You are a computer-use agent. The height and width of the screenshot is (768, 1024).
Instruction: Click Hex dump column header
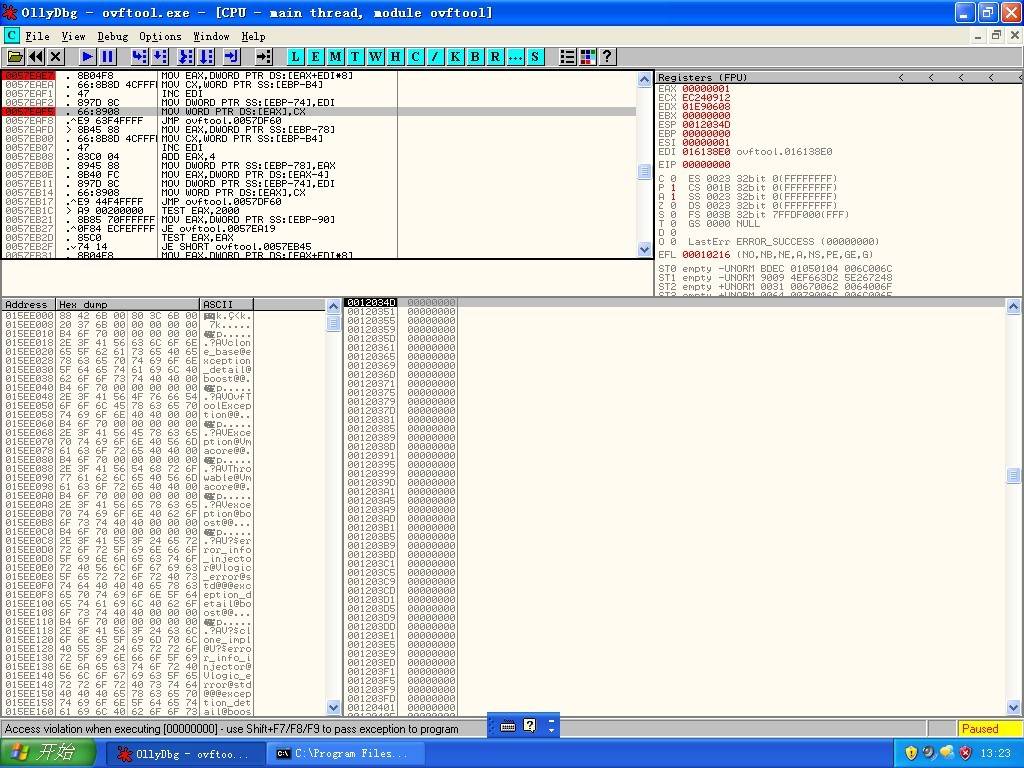127,304
